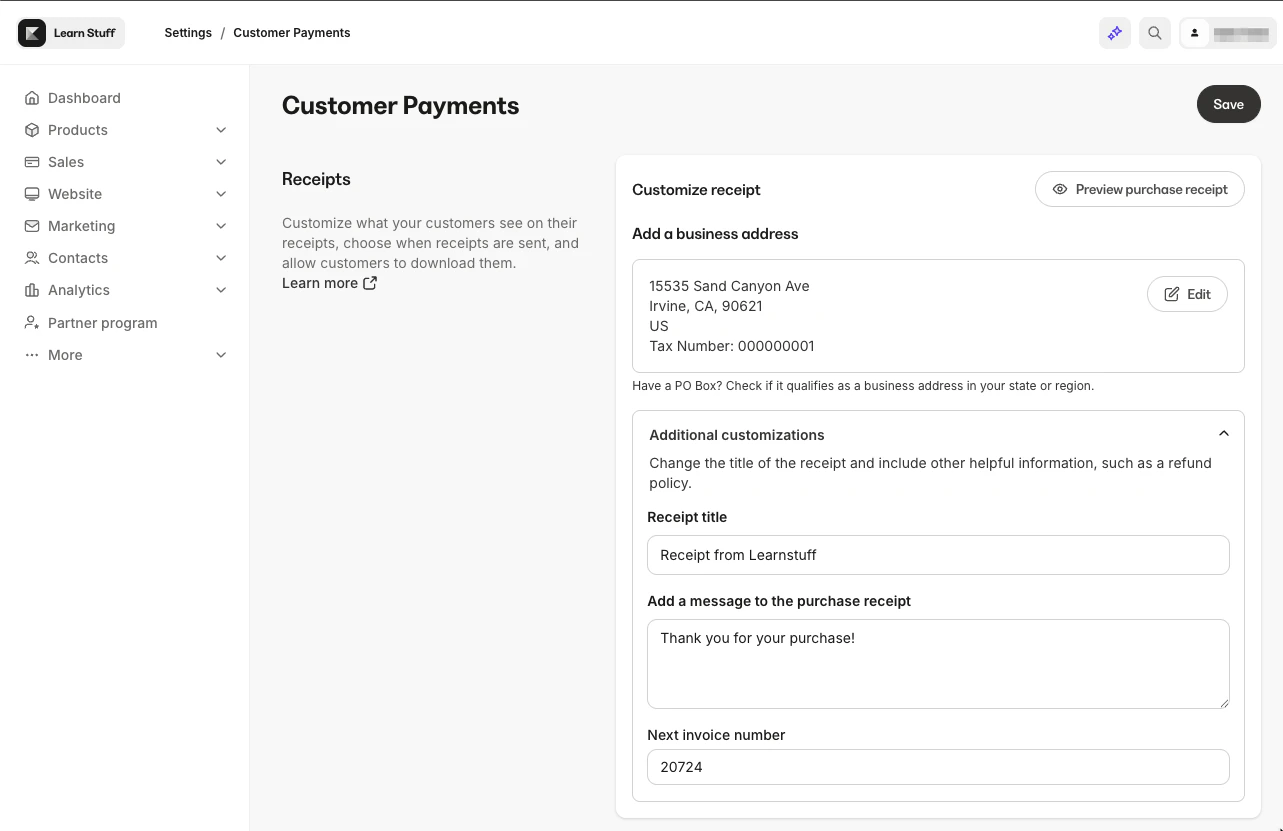Open the Sales card icon in sidebar
1283x831 pixels.
click(x=31, y=161)
